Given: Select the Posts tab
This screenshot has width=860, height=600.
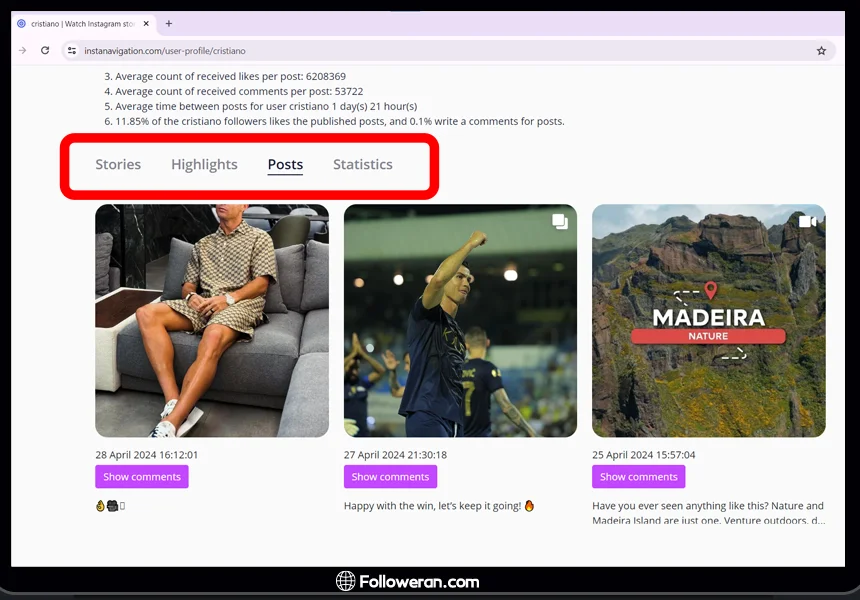Looking at the screenshot, I should click(285, 164).
